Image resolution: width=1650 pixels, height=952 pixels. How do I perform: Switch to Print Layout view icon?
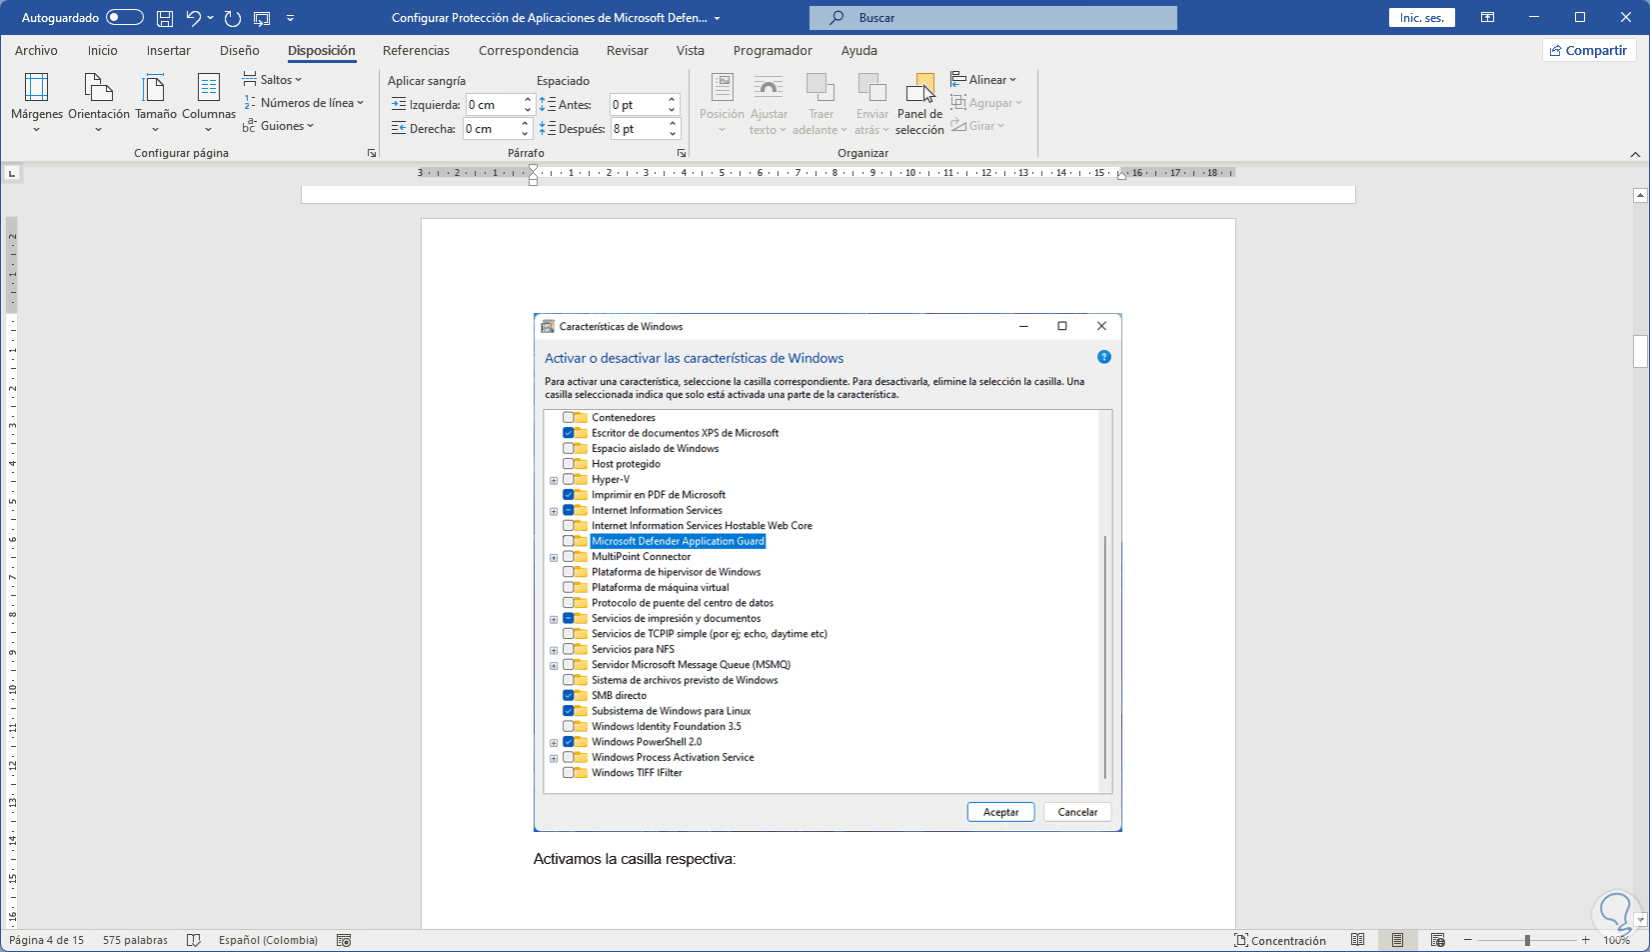click(x=1398, y=940)
